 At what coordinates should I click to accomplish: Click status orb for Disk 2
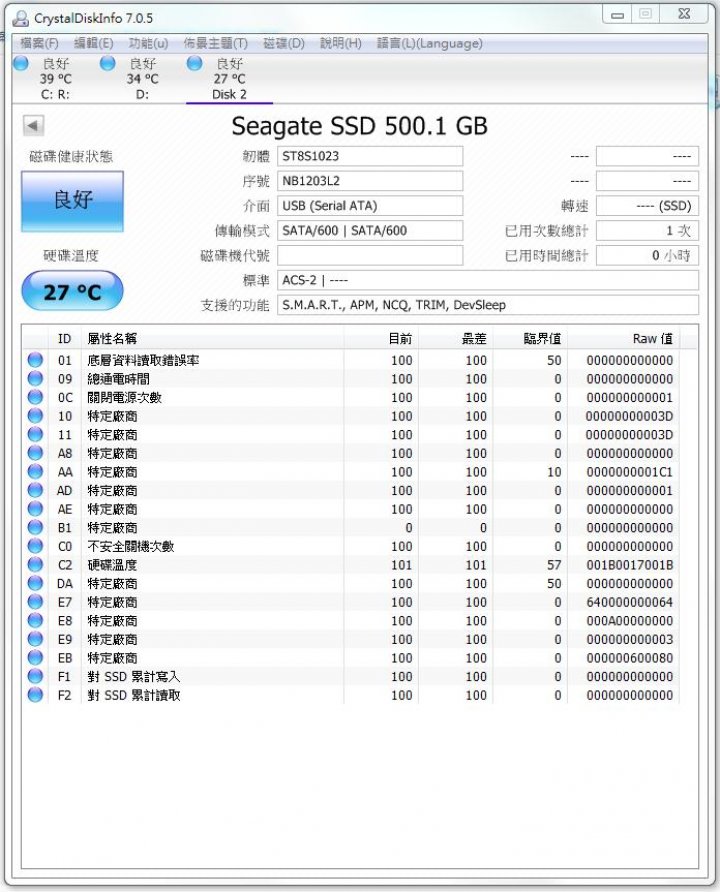coord(195,63)
